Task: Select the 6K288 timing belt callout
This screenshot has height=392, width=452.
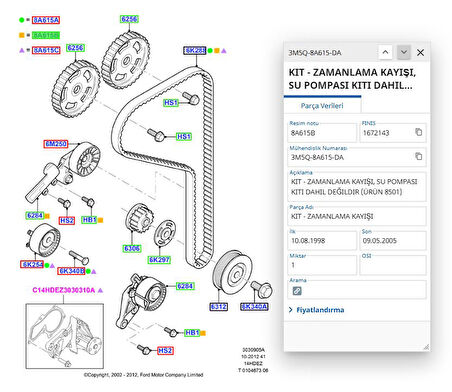Action: (195, 50)
